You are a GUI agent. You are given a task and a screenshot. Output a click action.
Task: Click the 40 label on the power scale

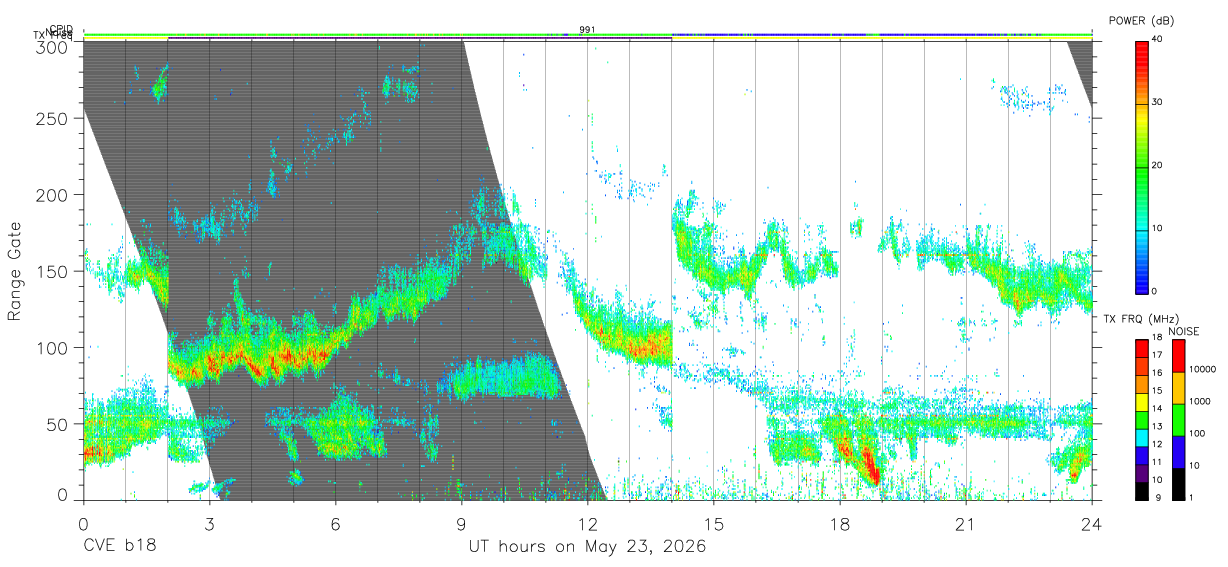1158,39
